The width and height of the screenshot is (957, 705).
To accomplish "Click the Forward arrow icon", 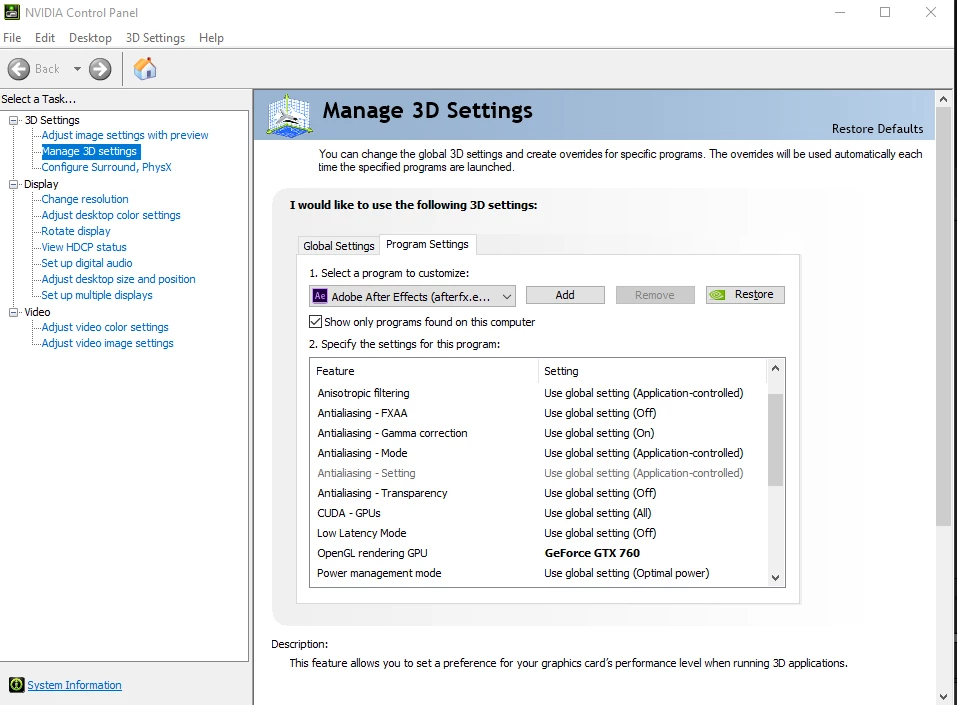I will [100, 69].
